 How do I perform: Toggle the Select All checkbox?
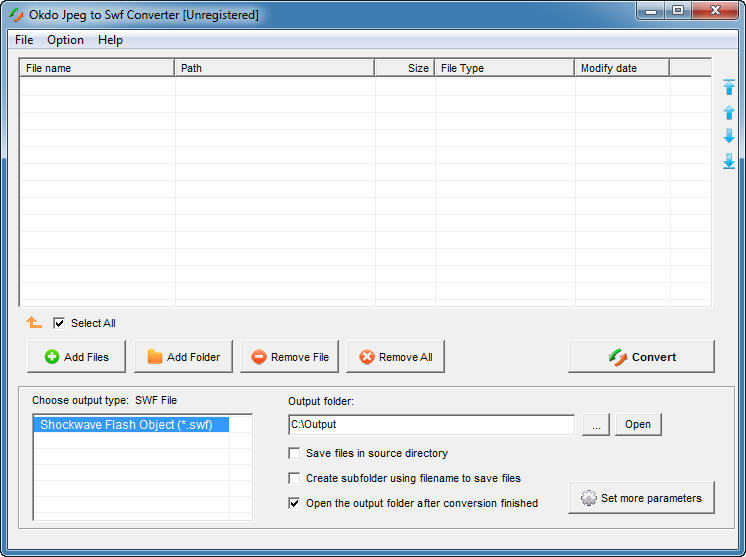(59, 323)
